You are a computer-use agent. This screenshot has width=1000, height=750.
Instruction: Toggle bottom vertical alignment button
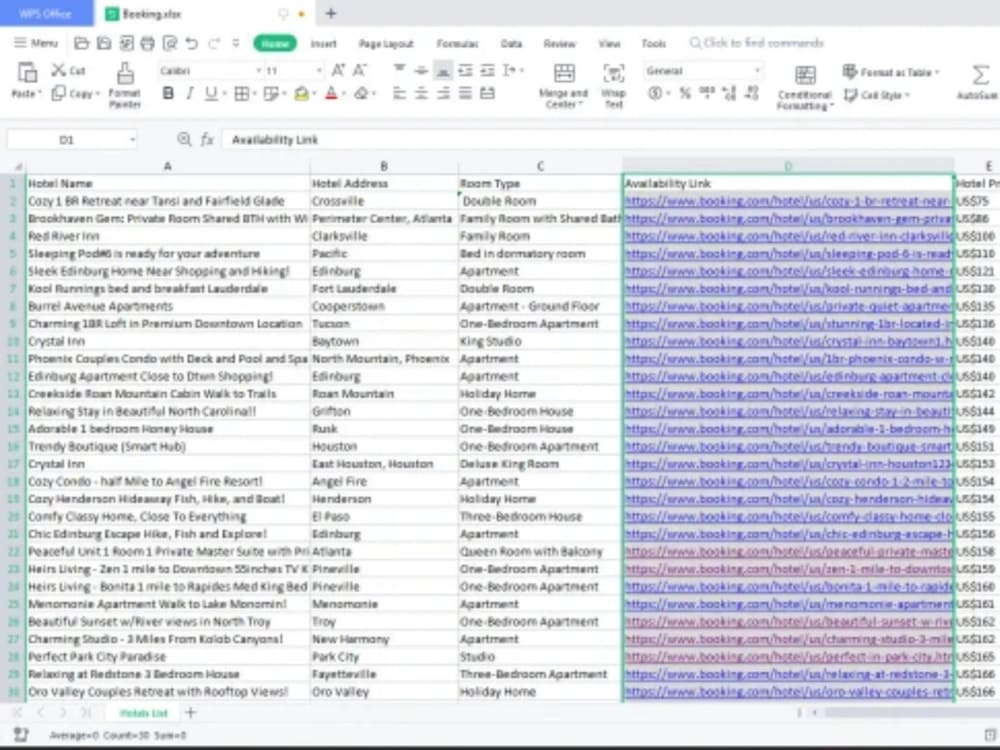click(x=443, y=70)
